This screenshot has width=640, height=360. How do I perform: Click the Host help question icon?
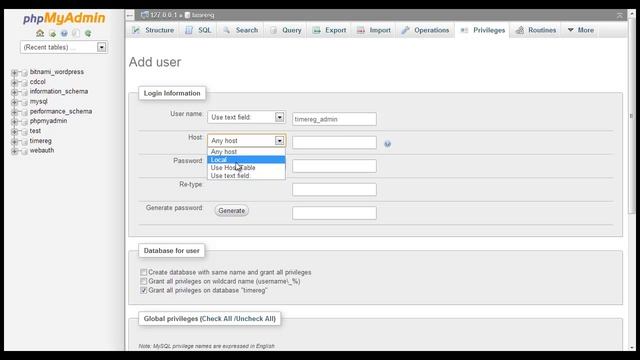pyautogui.click(x=387, y=144)
